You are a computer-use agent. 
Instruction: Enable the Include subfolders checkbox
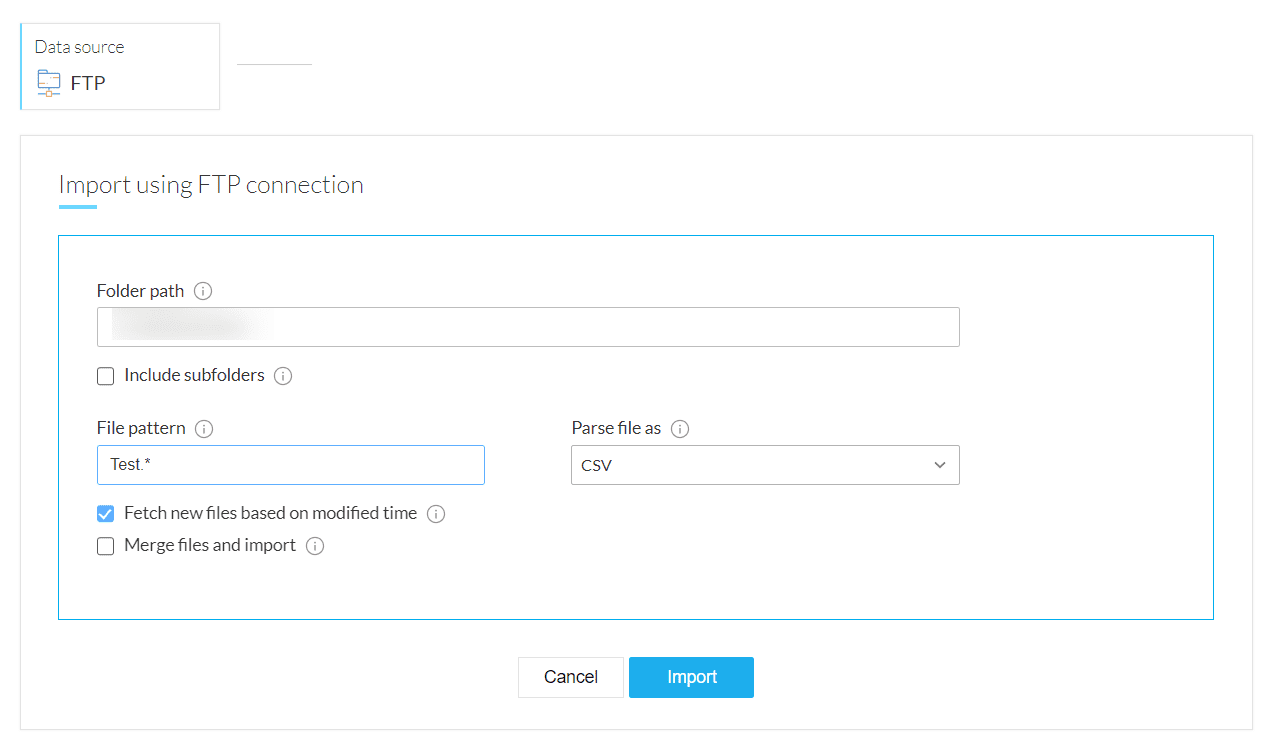pyautogui.click(x=105, y=376)
